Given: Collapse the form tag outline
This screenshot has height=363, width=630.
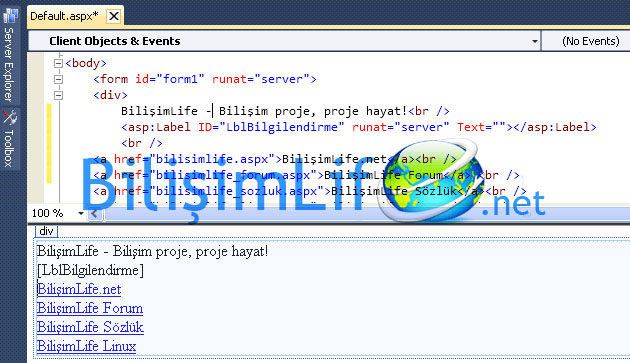Looking at the screenshot, I should (x=58, y=79).
